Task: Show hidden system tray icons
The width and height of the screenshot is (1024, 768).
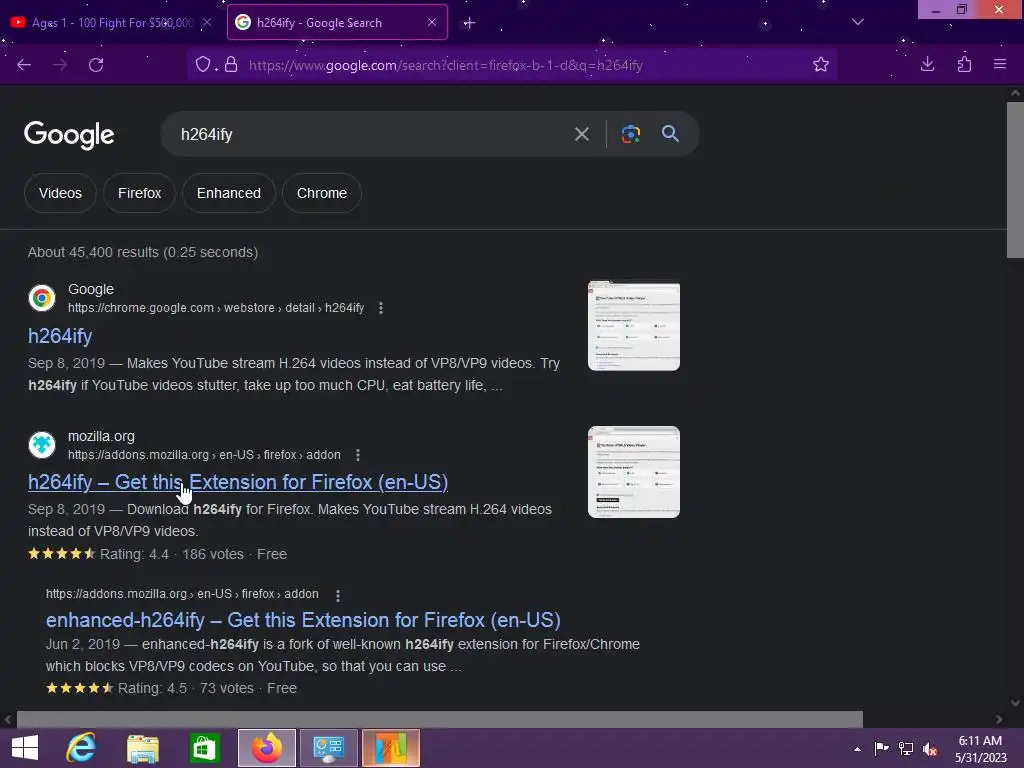Action: click(x=857, y=749)
